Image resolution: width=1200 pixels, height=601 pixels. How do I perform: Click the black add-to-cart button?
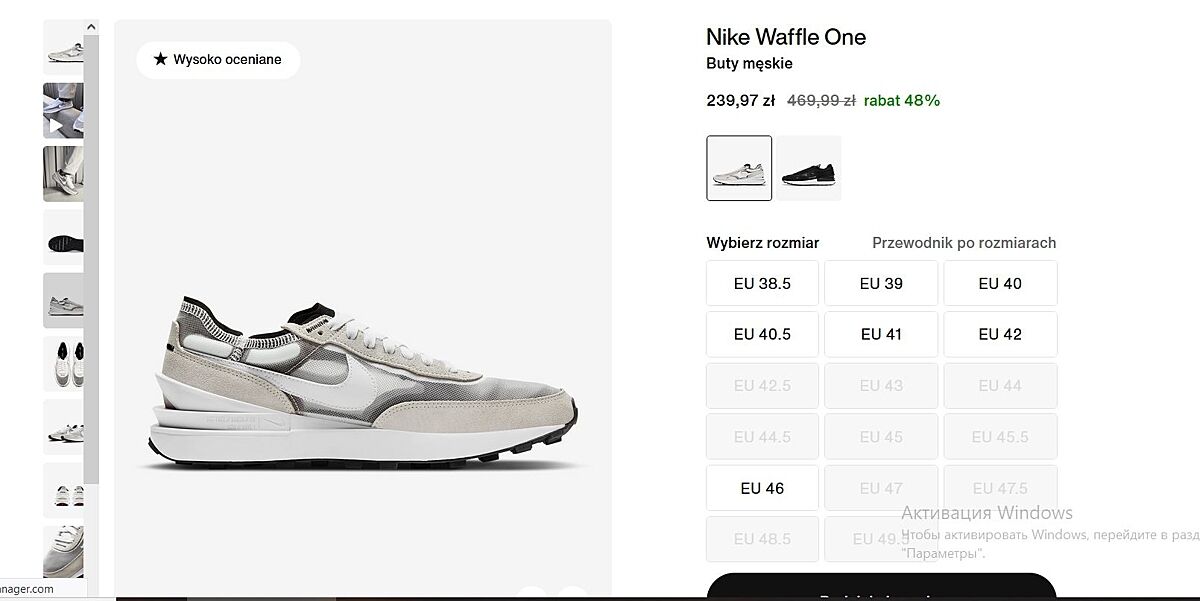[881, 588]
